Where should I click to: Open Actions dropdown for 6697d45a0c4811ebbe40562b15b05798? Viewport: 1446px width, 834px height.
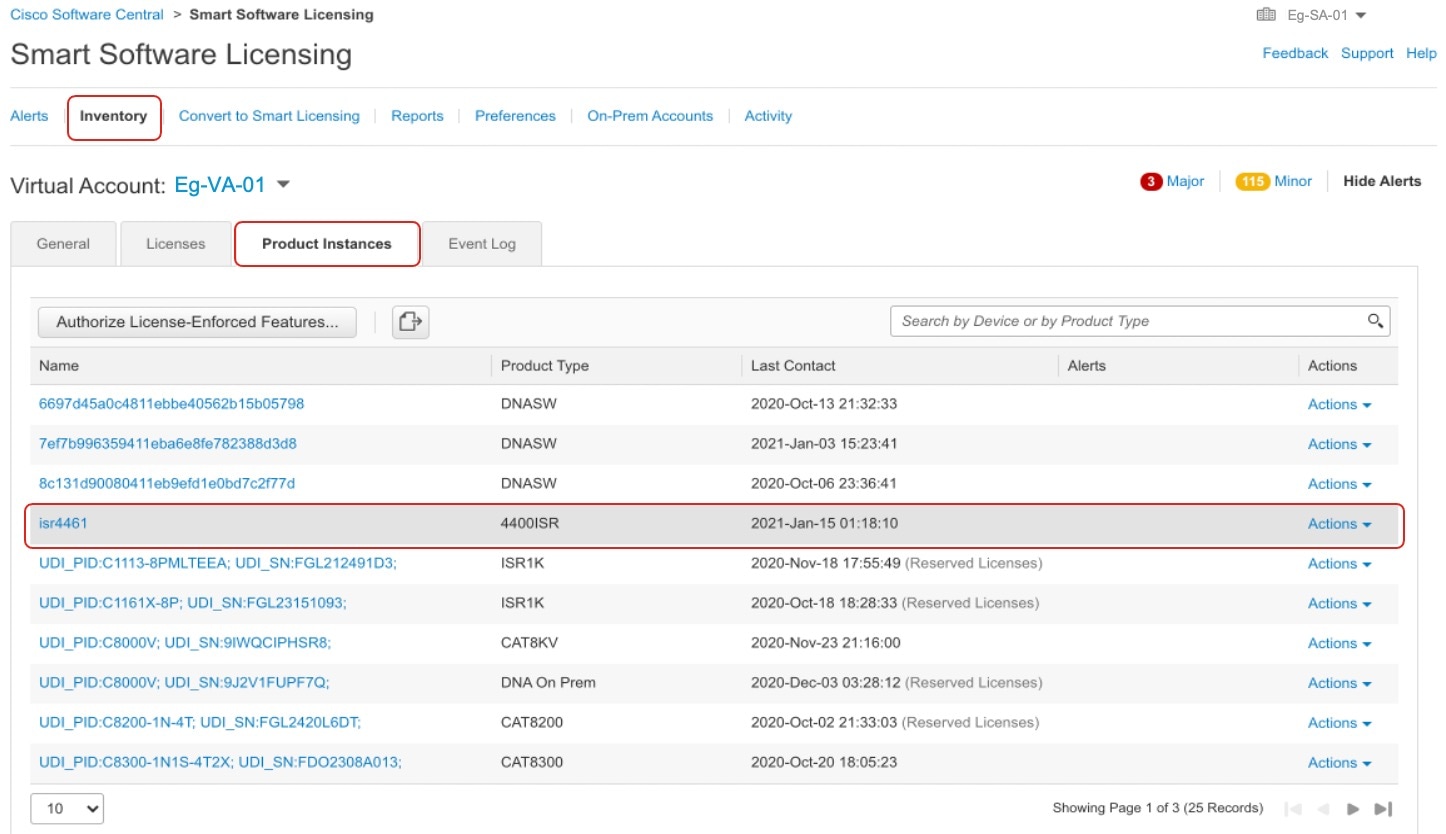[1339, 405]
